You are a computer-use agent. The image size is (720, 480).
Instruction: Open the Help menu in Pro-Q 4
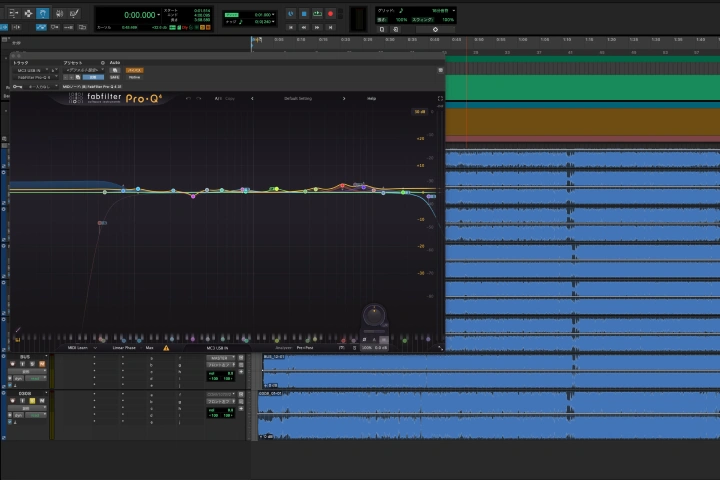pyautogui.click(x=371, y=99)
